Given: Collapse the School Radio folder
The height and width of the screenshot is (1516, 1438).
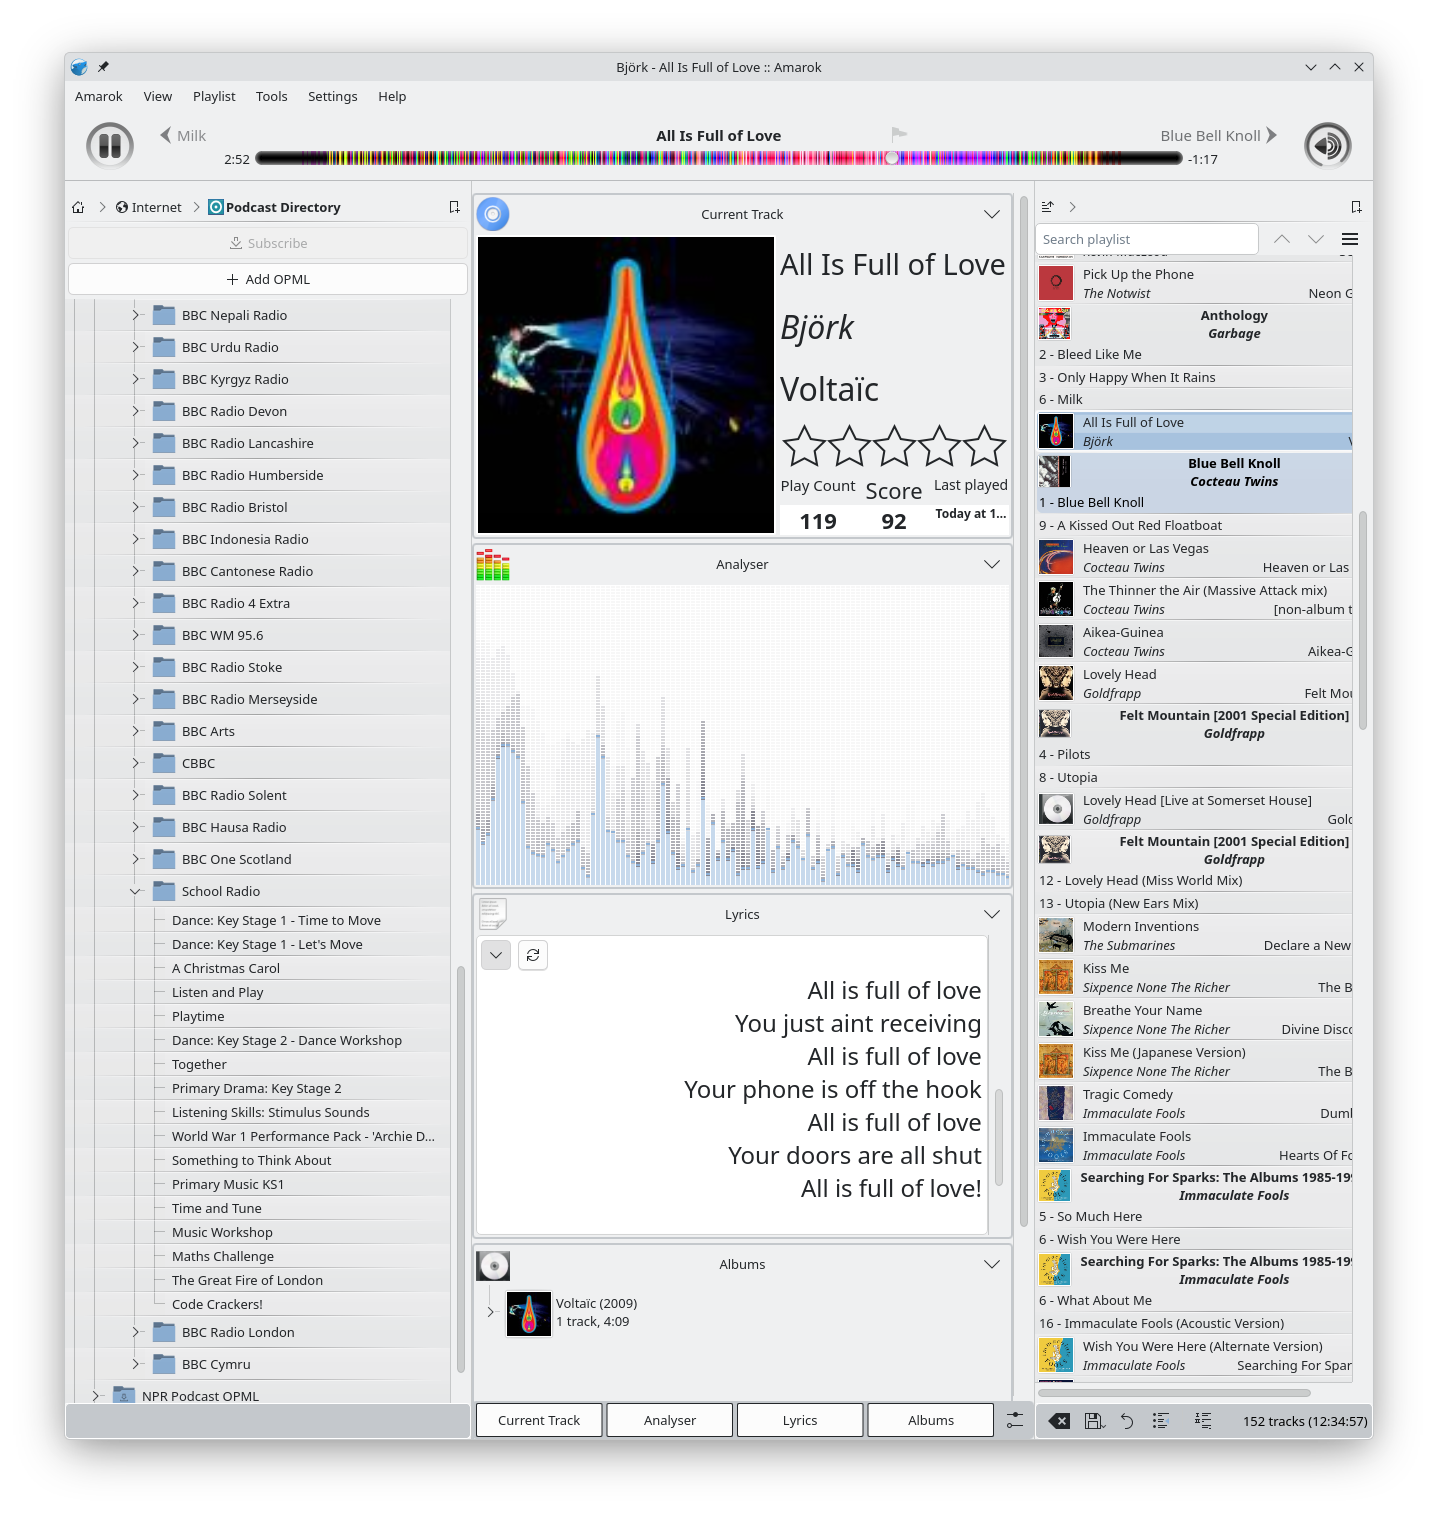Looking at the screenshot, I should coord(136,891).
